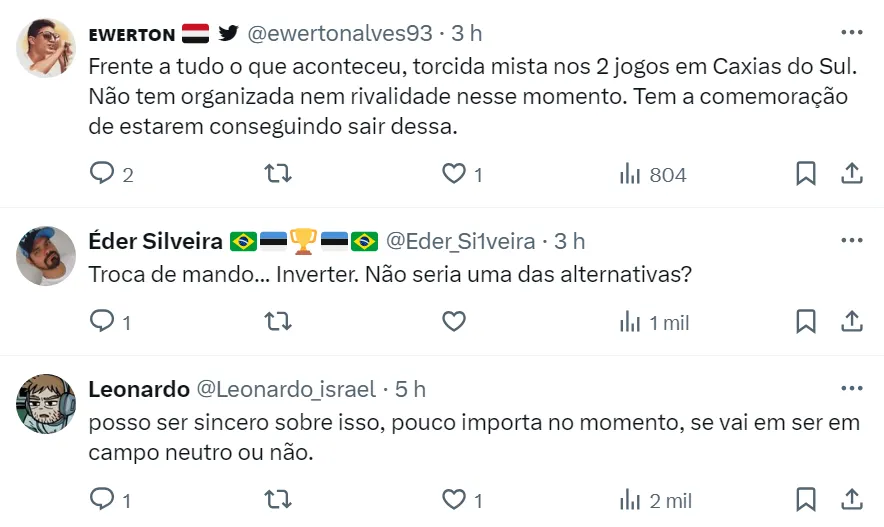Bookmark EWERTON's tweet

coord(805,174)
